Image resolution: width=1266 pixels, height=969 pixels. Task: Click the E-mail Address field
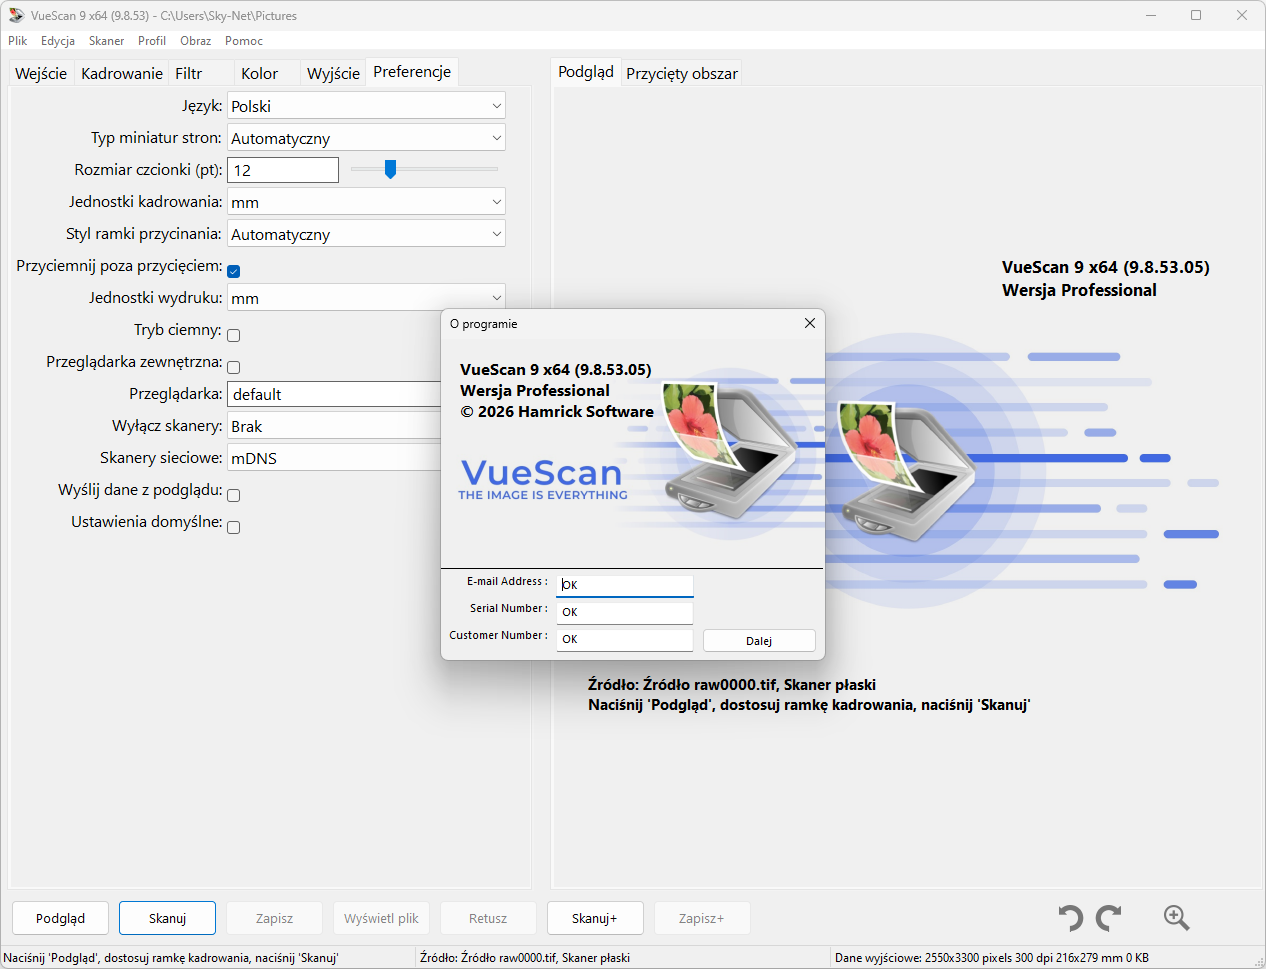tap(625, 585)
